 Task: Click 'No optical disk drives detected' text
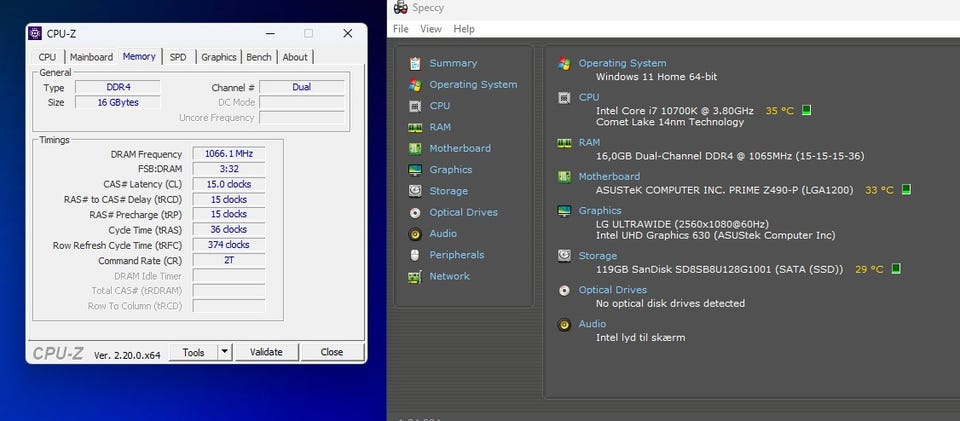pyautogui.click(x=670, y=304)
